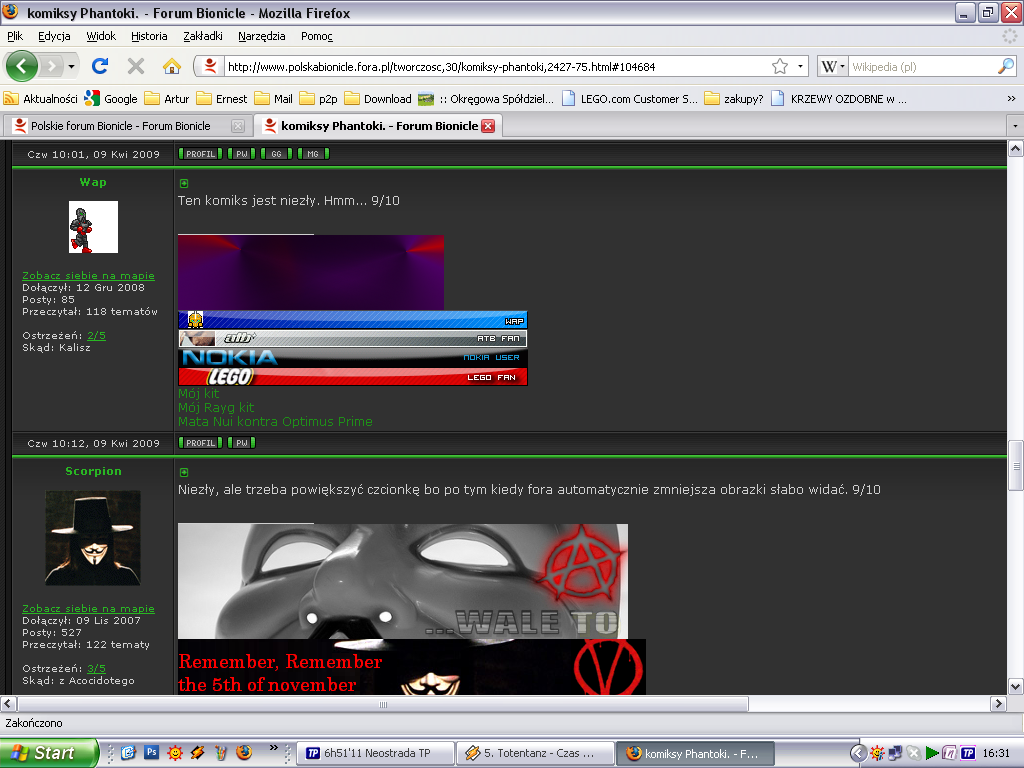Close the Polskie forum Bionicle tab

pyautogui.click(x=238, y=126)
